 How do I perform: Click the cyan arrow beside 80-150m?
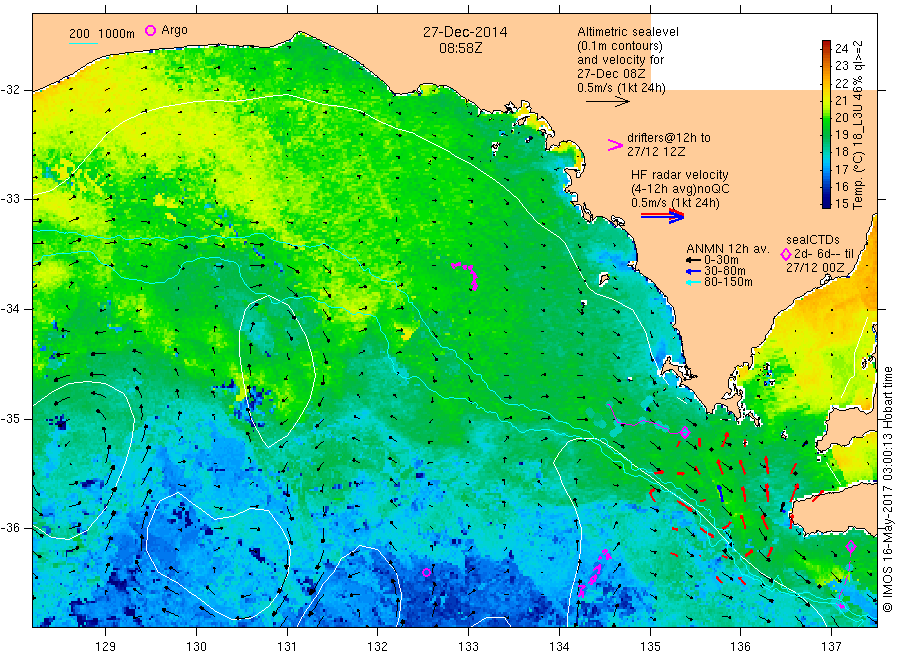[694, 282]
